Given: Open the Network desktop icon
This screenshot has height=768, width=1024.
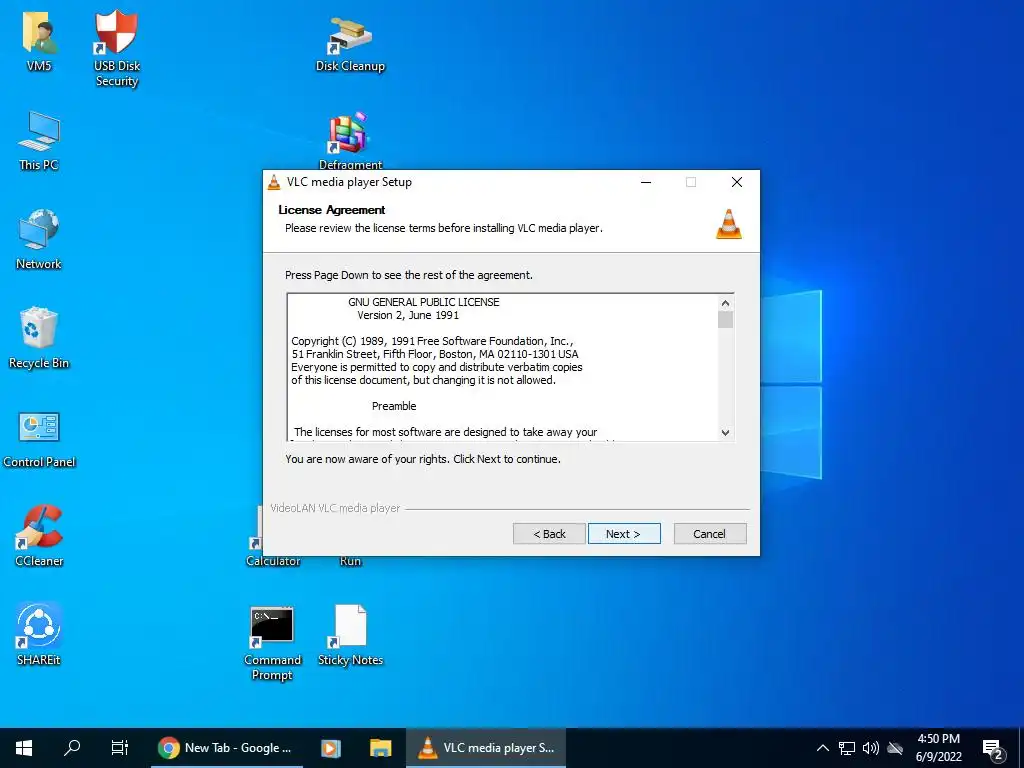Looking at the screenshot, I should point(39,239).
